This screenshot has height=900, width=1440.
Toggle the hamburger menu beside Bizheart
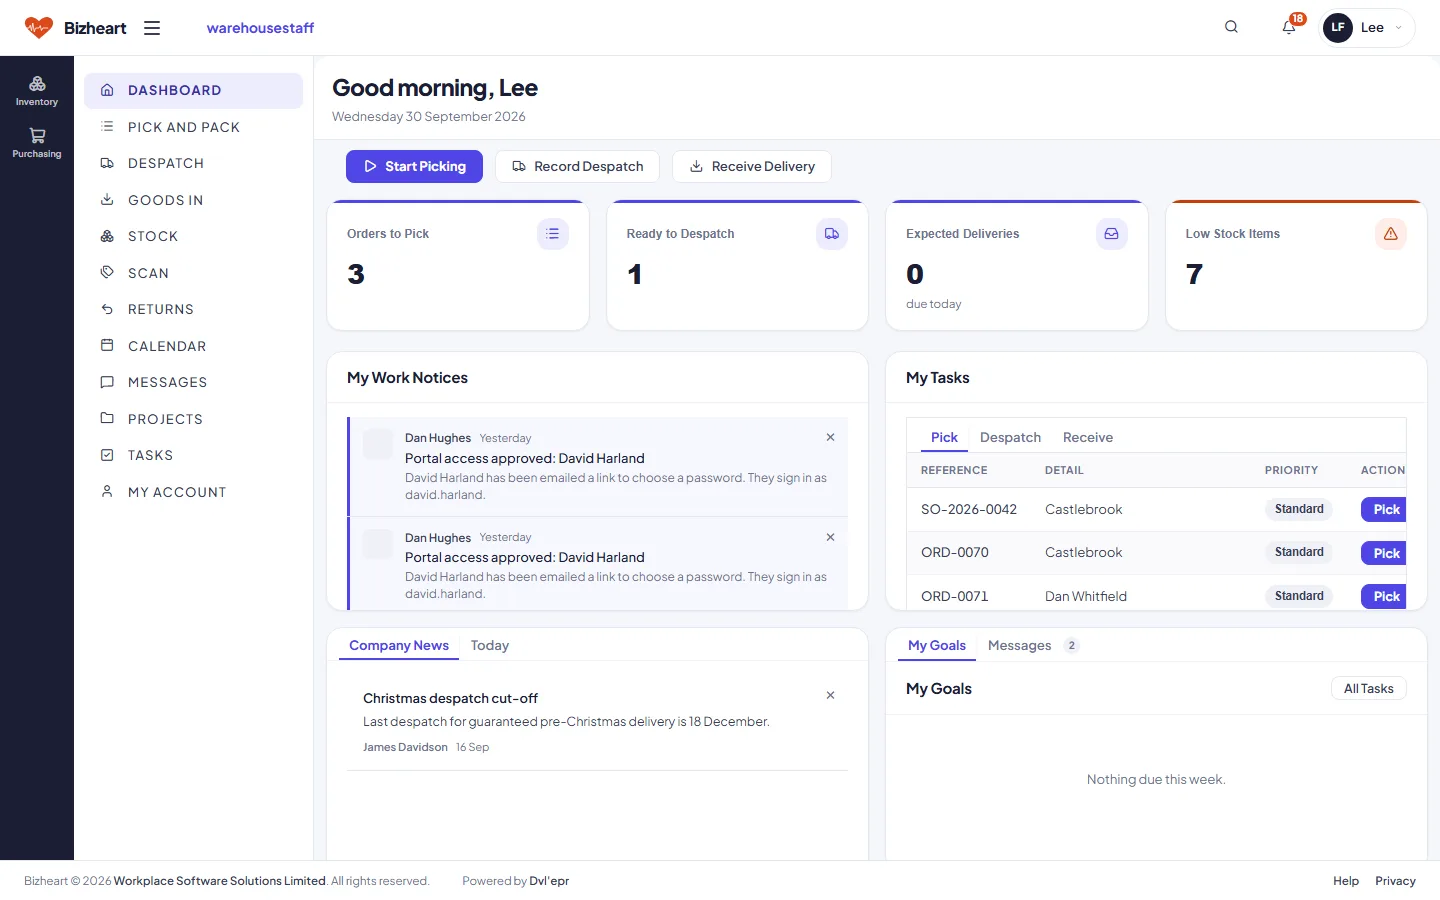click(152, 28)
